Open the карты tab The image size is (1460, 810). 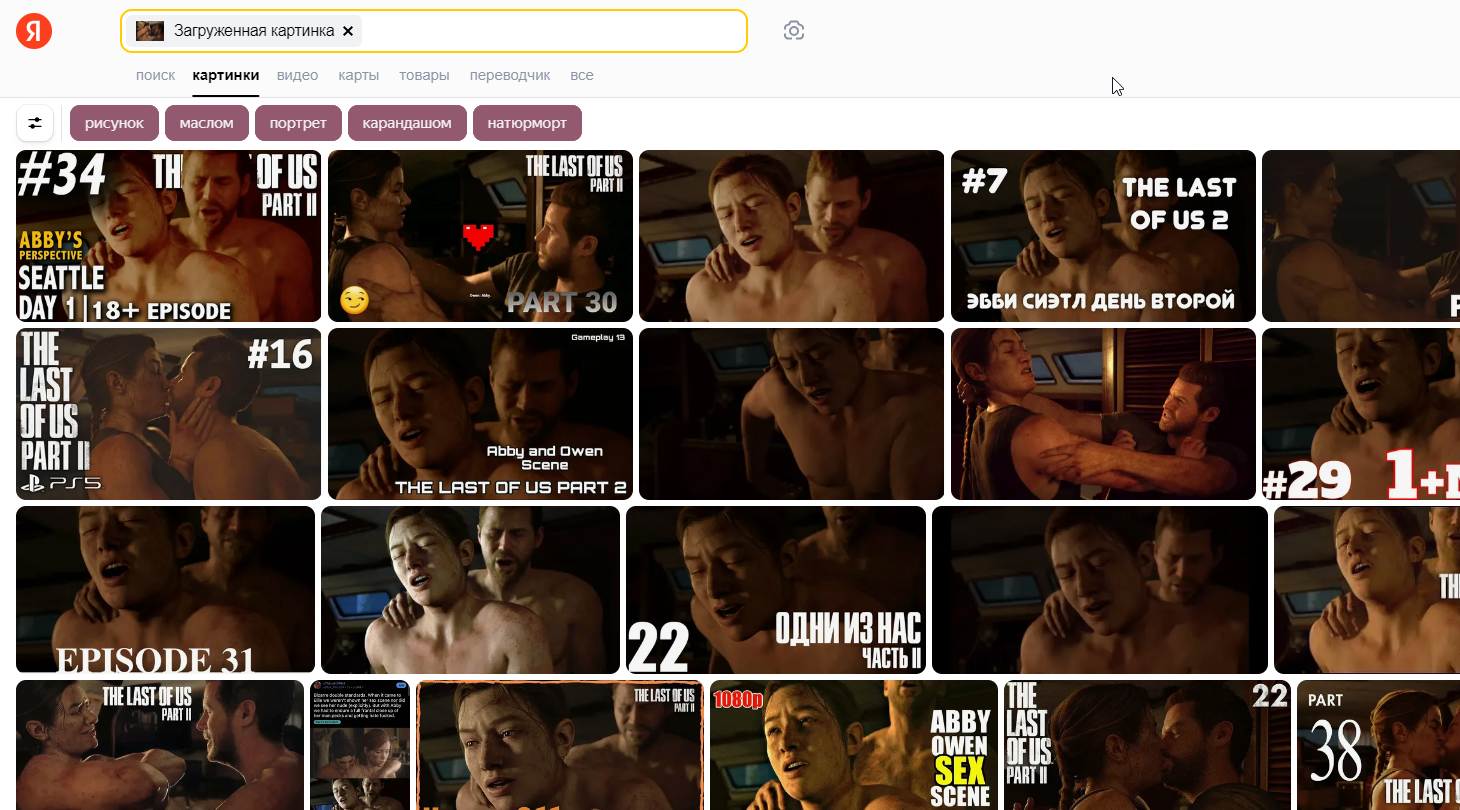[358, 75]
